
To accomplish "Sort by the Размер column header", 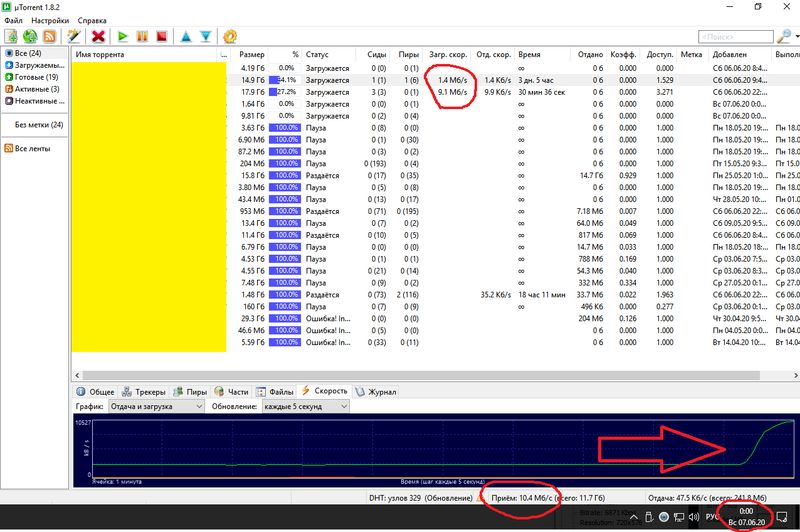I will pos(250,53).
